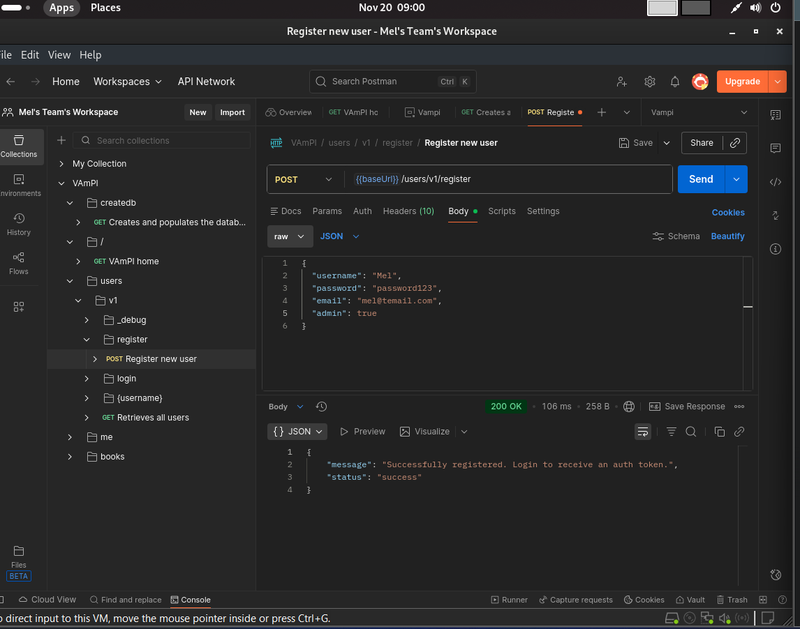Open the Flows sidebar panel
The image size is (800, 629).
pyautogui.click(x=18, y=262)
